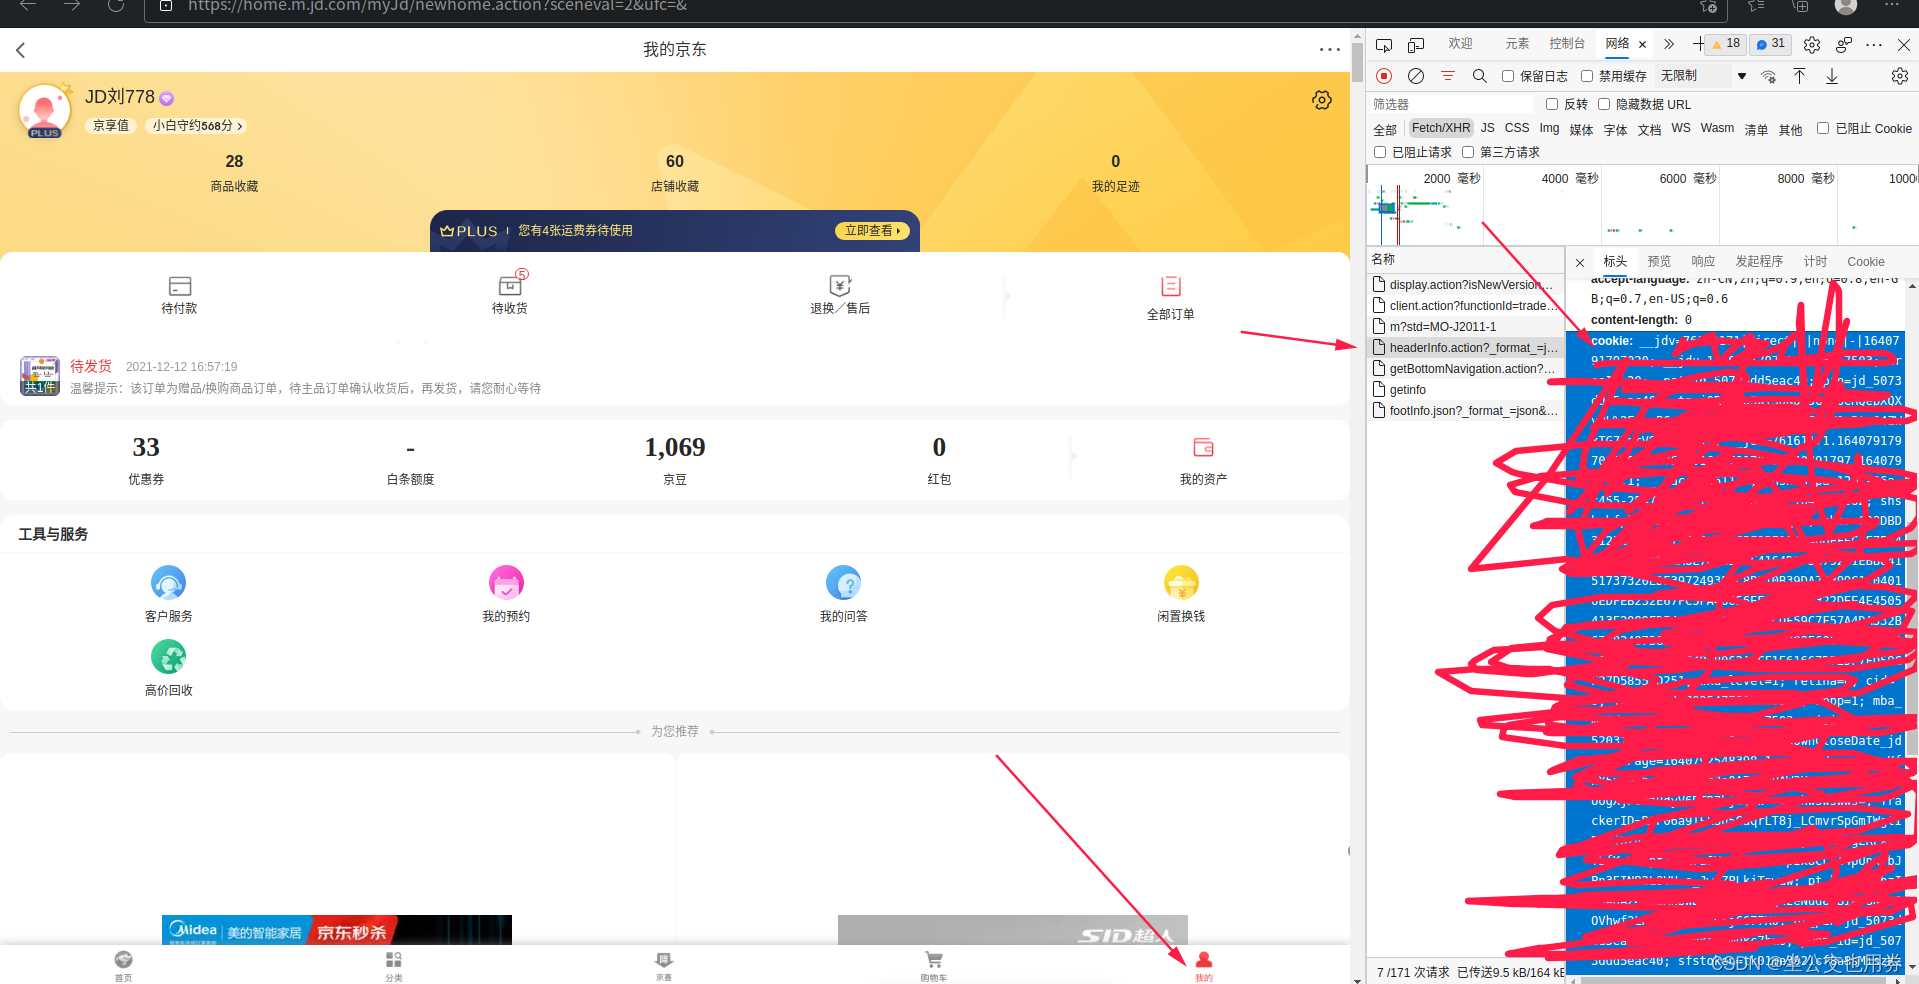
Task: Open 发起程序 tab in request details
Action: point(1759,262)
